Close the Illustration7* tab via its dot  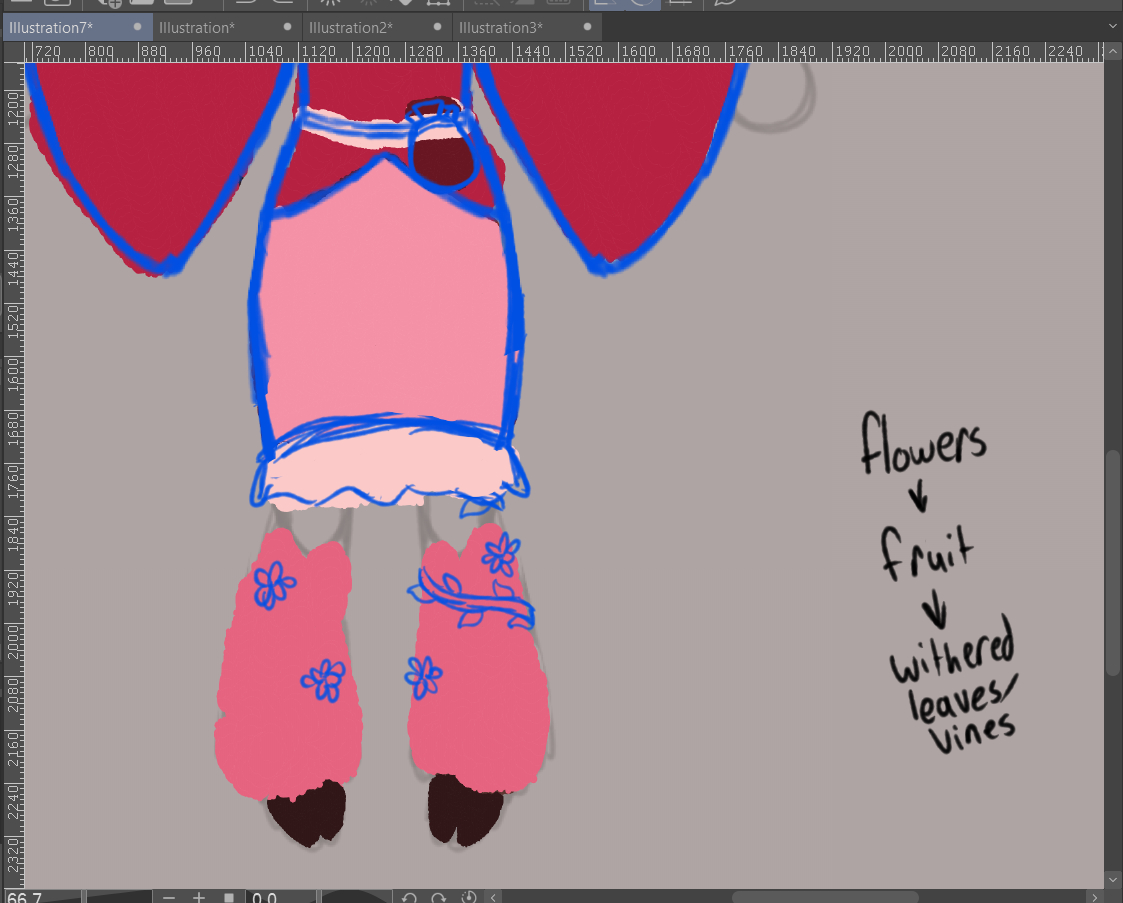point(137,27)
